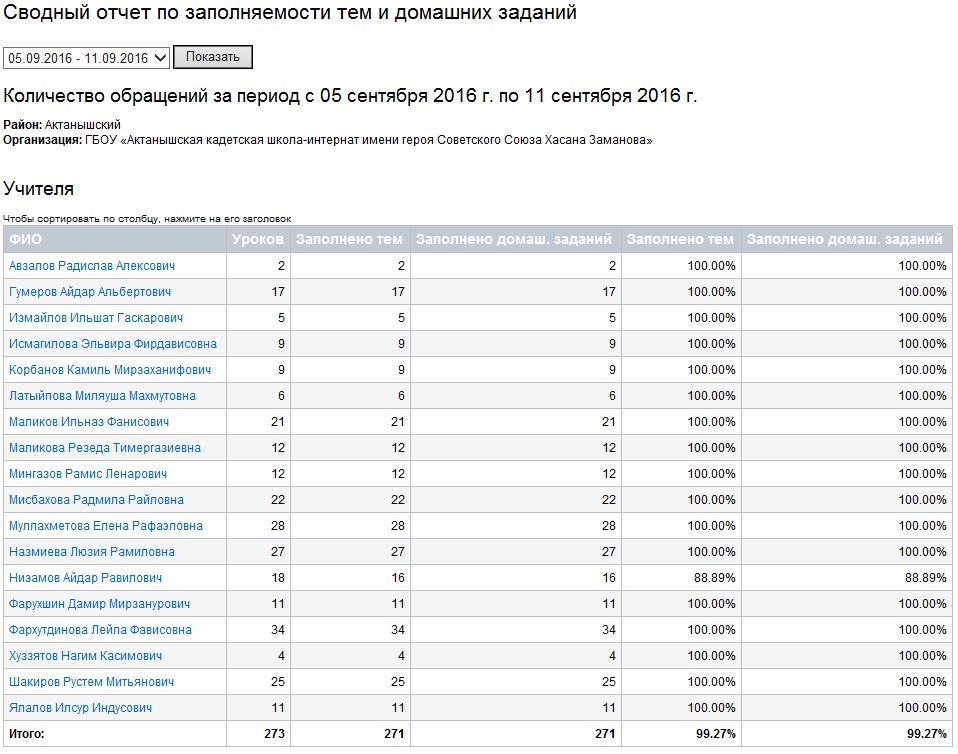Viewport: 958px width, 754px height.
Task: Open Низамов Айдар Равилович teacher link
Action: pyautogui.click(x=85, y=578)
